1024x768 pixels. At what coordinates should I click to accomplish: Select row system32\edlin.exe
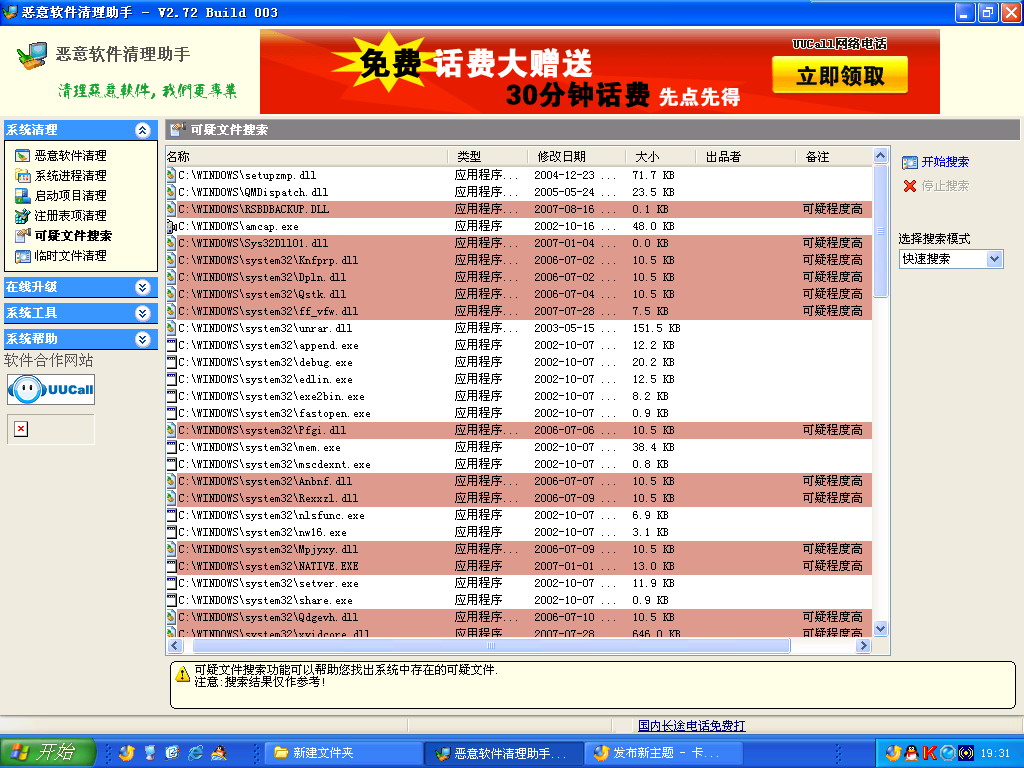[x=519, y=379]
